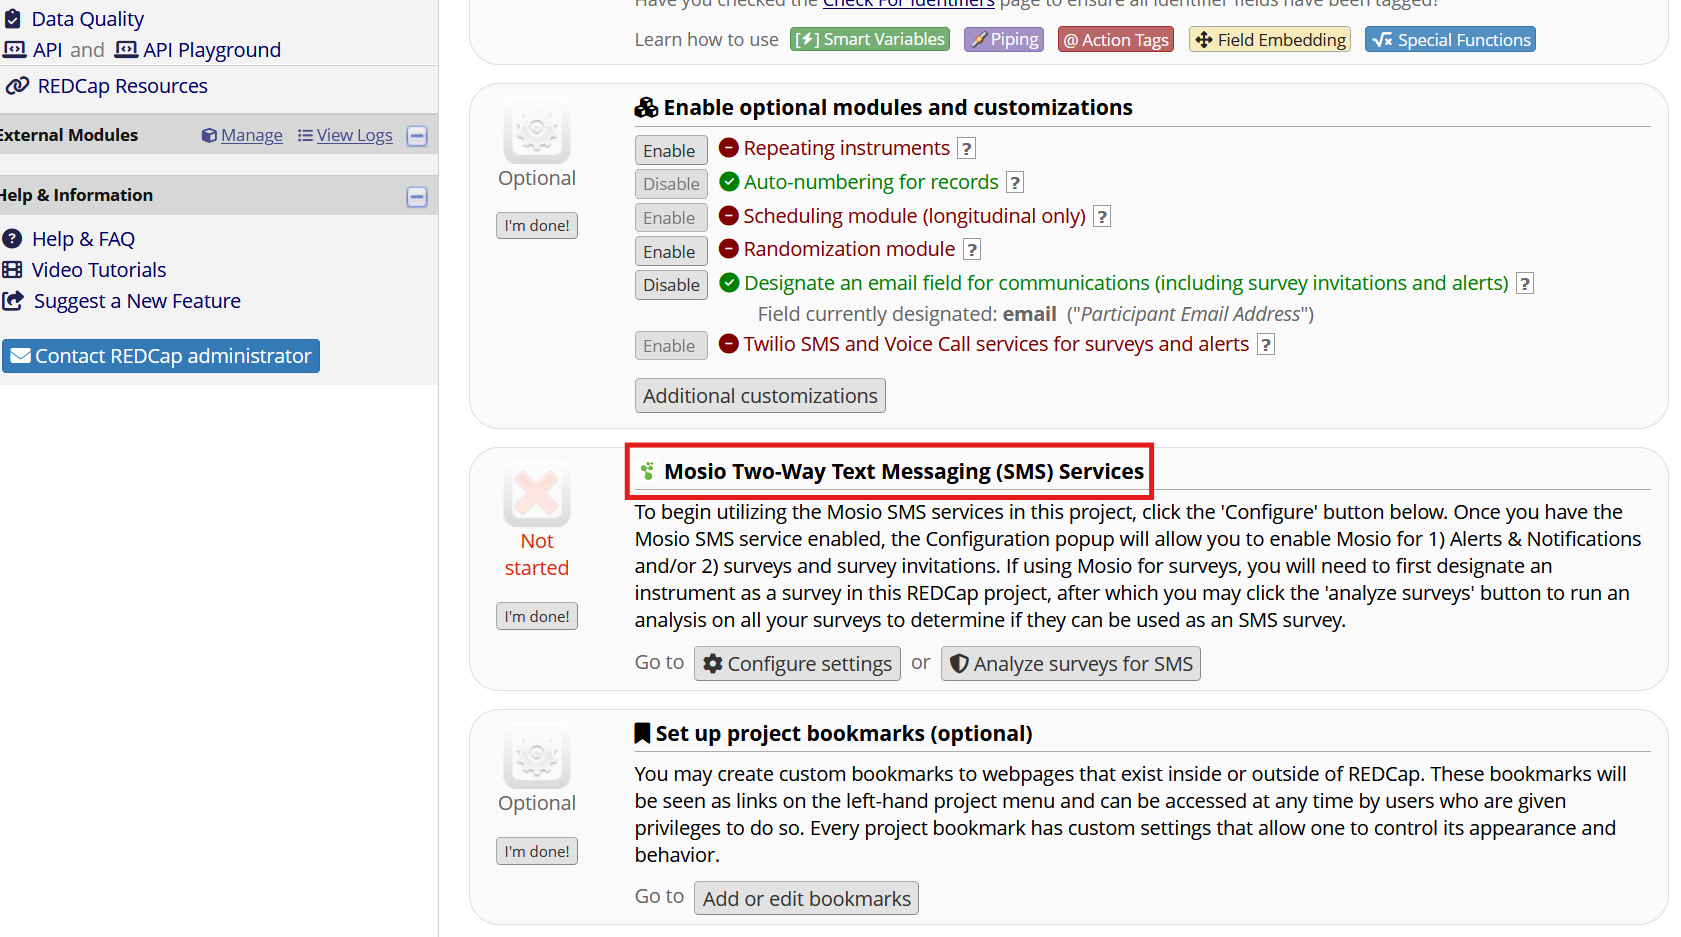Viewport: 1681px width, 937px height.
Task: Open the Data Quality link
Action: coord(88,19)
